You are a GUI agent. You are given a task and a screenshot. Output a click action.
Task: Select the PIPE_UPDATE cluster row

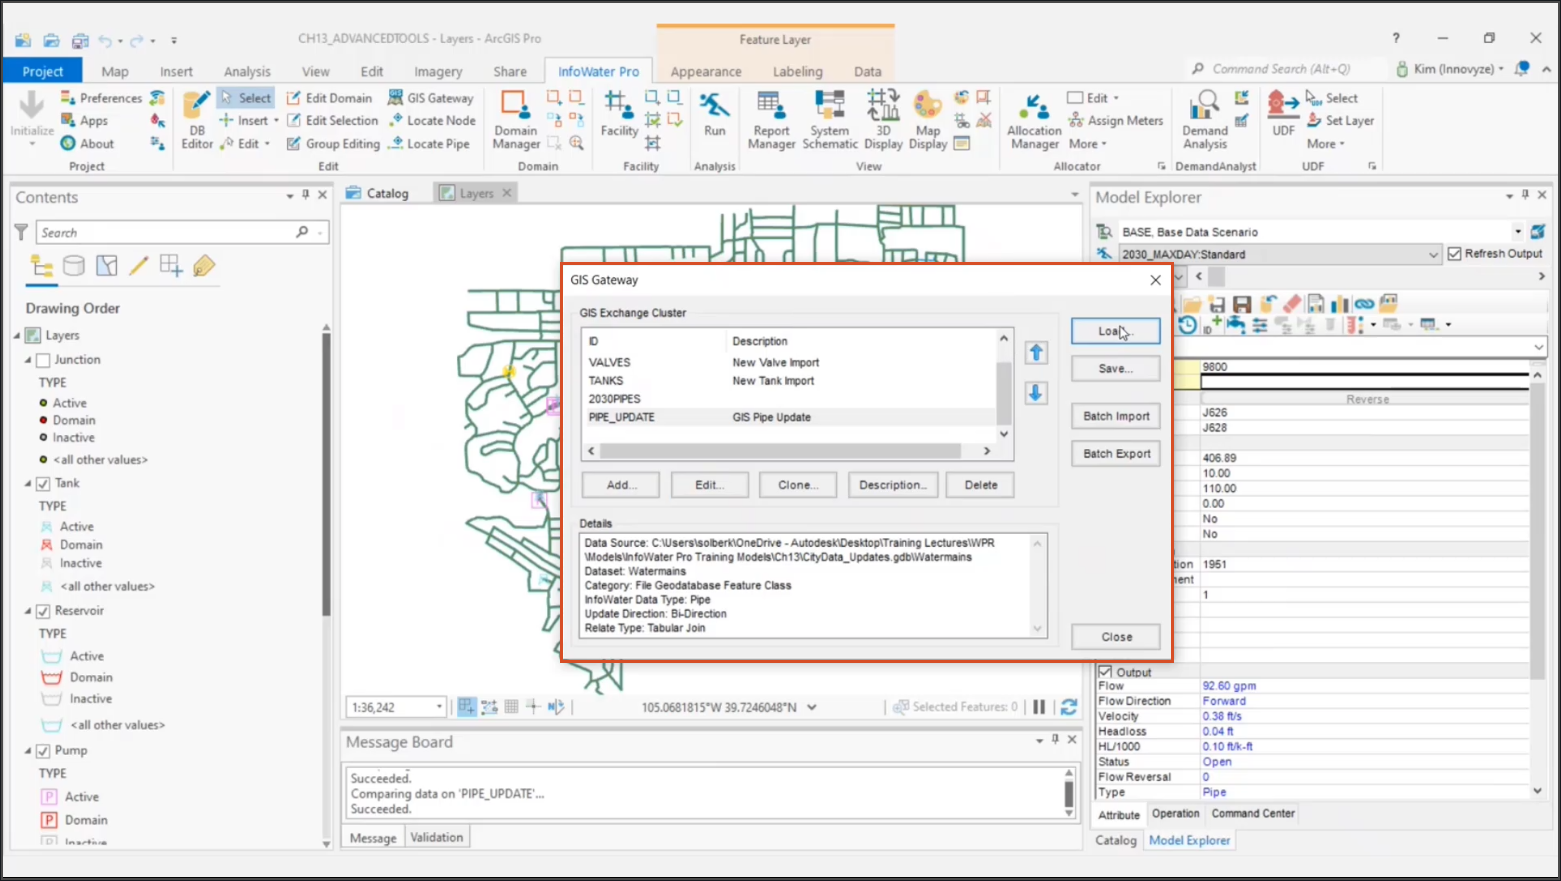click(790, 418)
